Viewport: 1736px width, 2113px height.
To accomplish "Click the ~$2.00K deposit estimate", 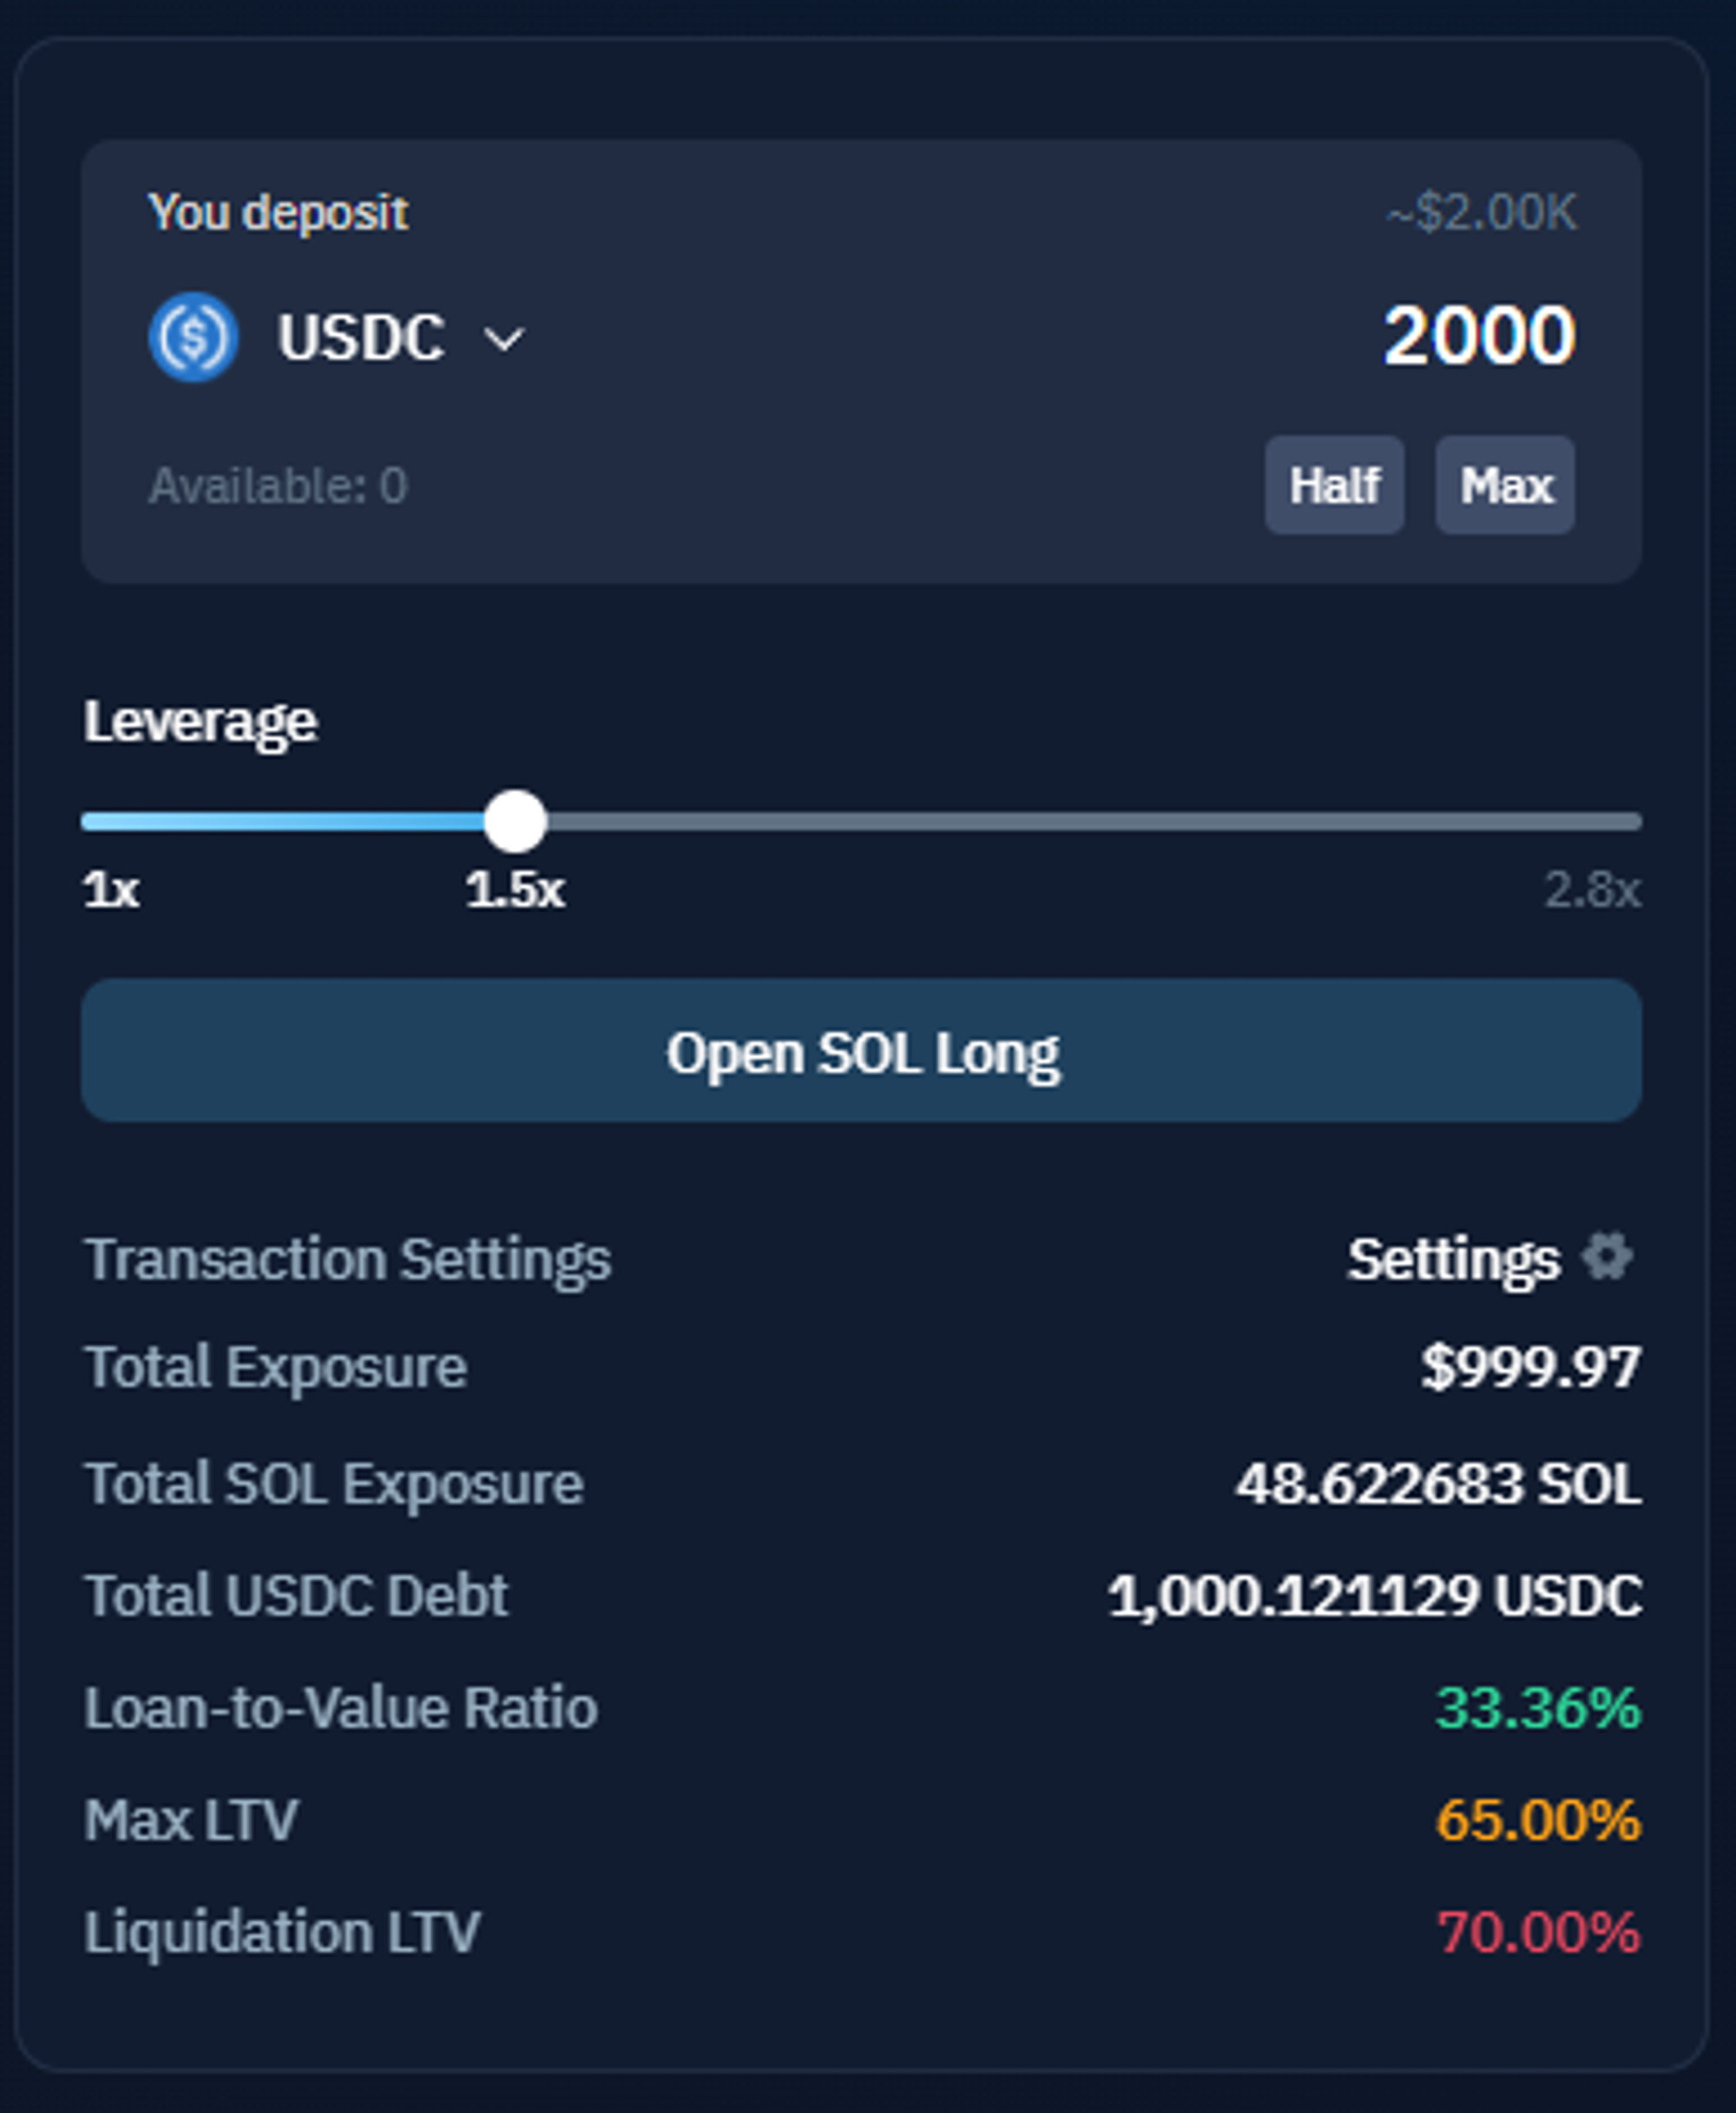I will point(1481,213).
